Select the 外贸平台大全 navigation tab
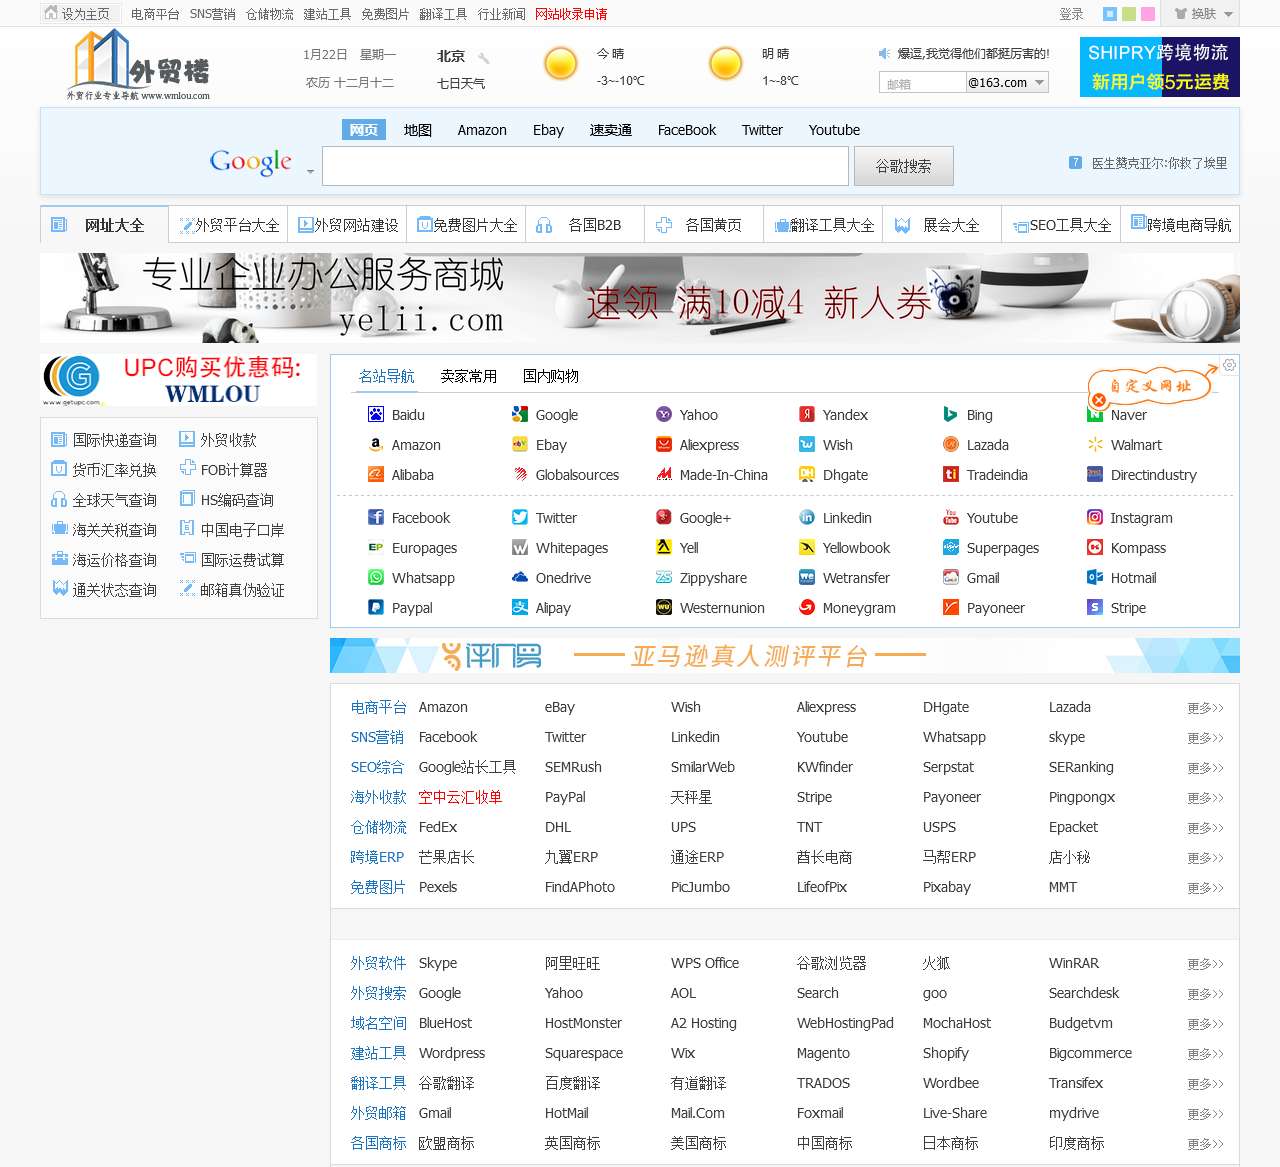Screen dimensions: 1280x1167 point(228,225)
